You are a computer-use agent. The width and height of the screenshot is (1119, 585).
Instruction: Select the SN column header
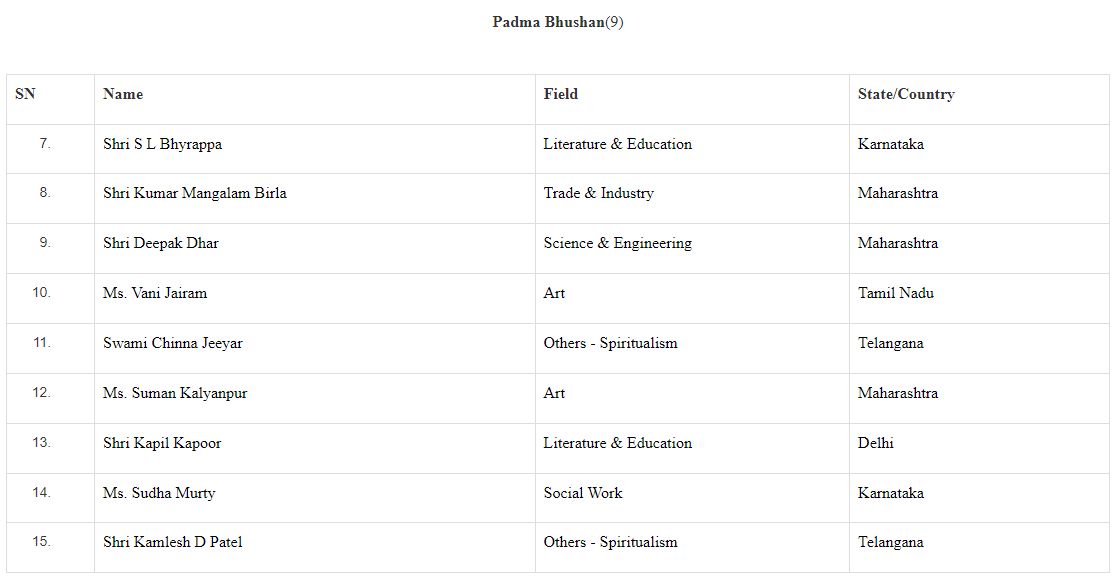25,94
